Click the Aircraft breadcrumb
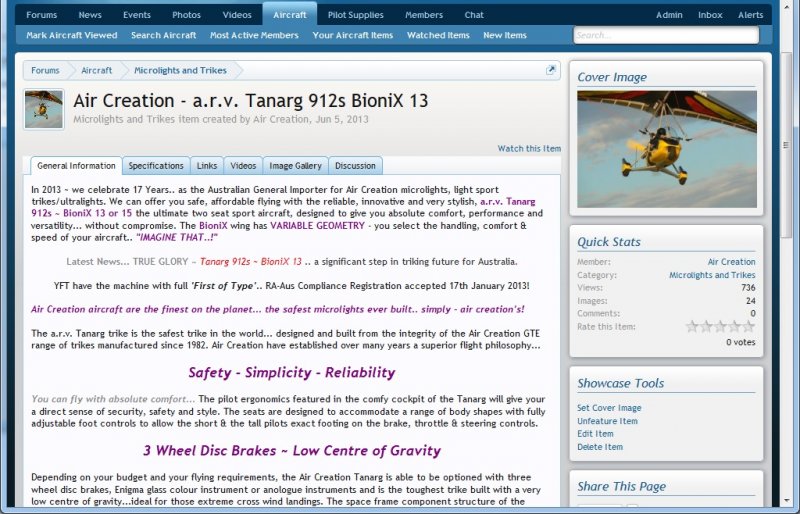The image size is (800, 514). click(96, 70)
